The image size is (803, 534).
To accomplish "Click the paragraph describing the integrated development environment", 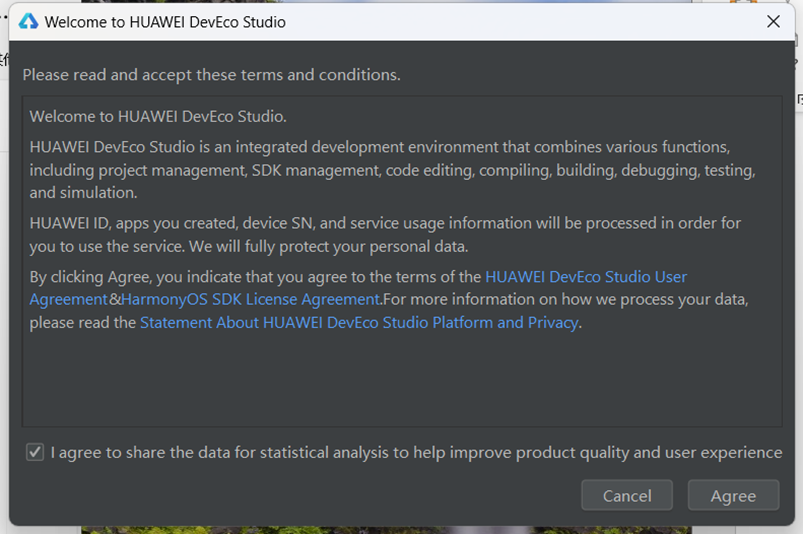I will point(392,169).
